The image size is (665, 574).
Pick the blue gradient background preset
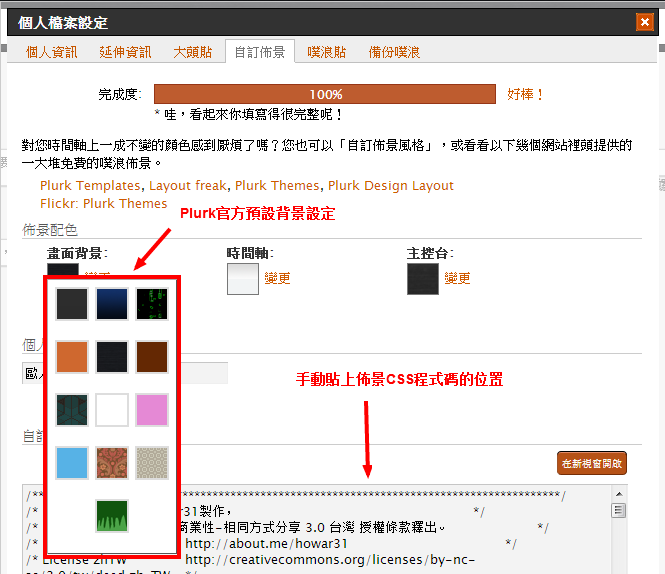(x=112, y=303)
